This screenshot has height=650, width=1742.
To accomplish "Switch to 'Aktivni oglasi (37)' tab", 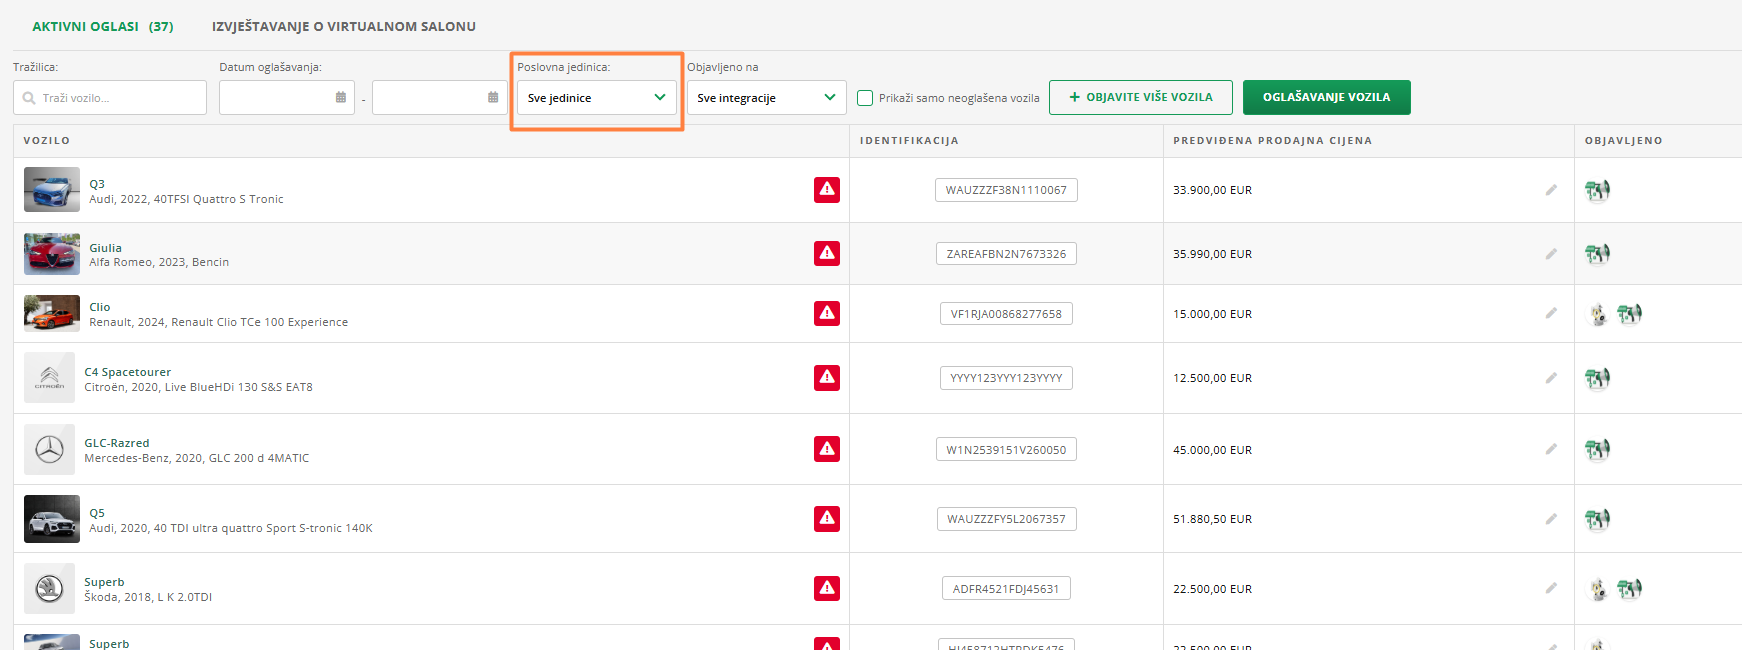I will point(103,27).
